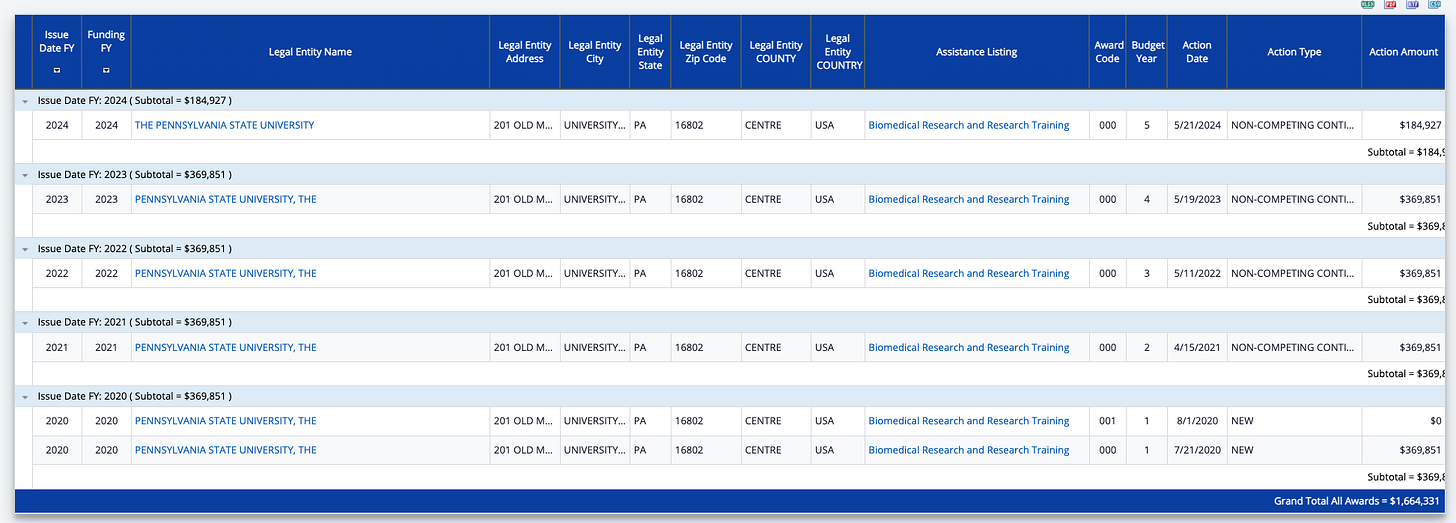Open Biomedical Research link in the 7/21/2020 row

pos(969,450)
